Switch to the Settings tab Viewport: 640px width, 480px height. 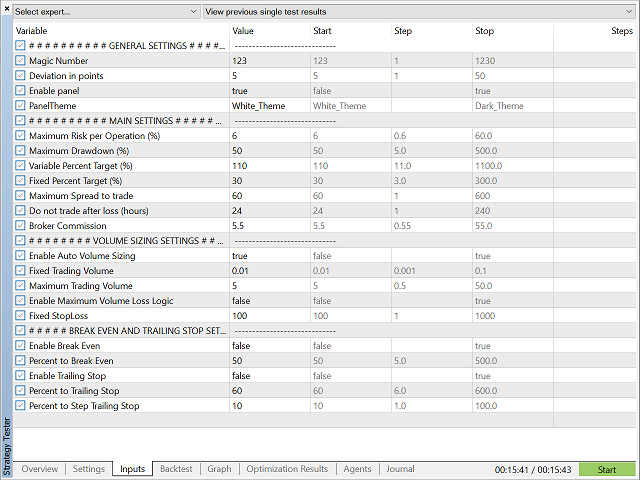[x=89, y=469]
